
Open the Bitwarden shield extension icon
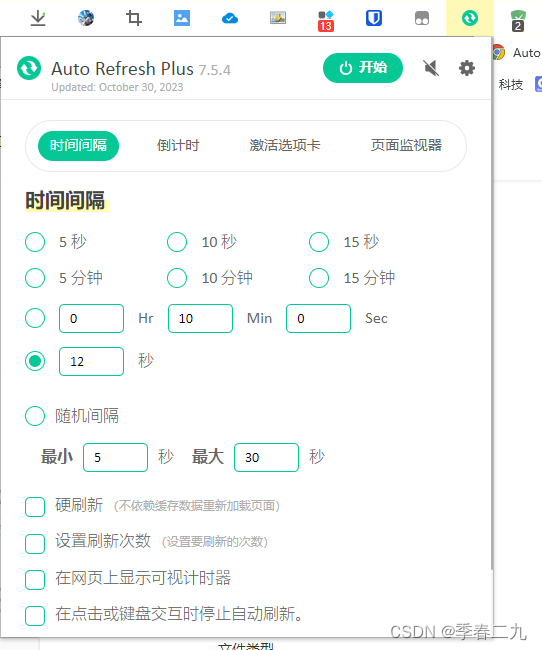coord(374,18)
